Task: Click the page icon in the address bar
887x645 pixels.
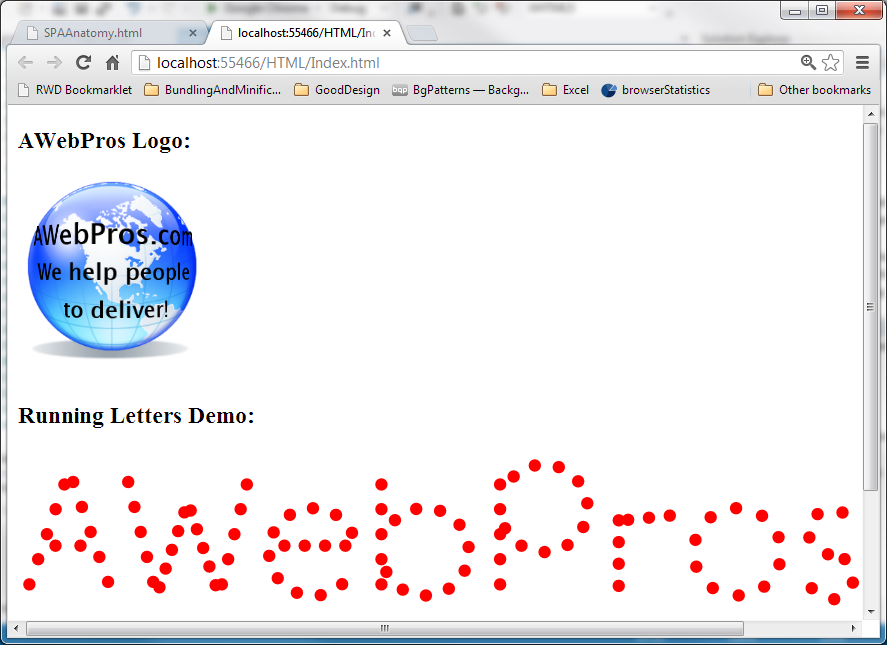Action: [x=145, y=63]
